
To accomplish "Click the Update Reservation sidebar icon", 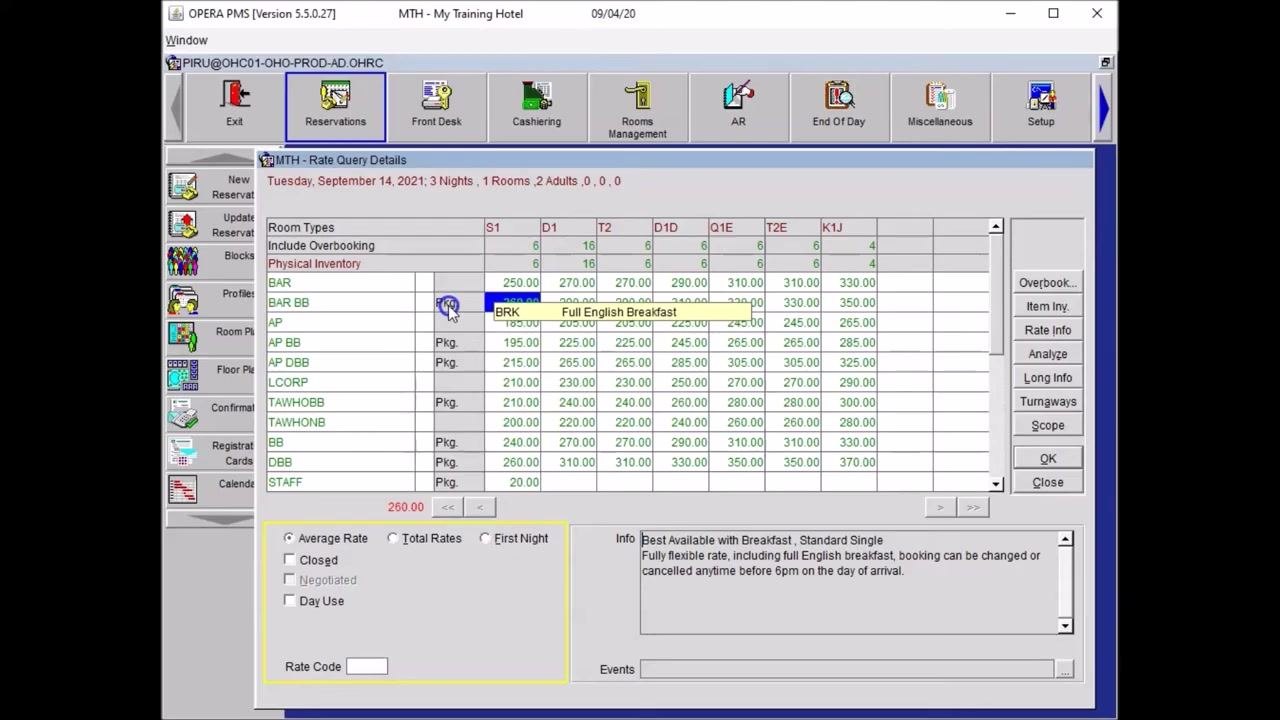I will [183, 225].
